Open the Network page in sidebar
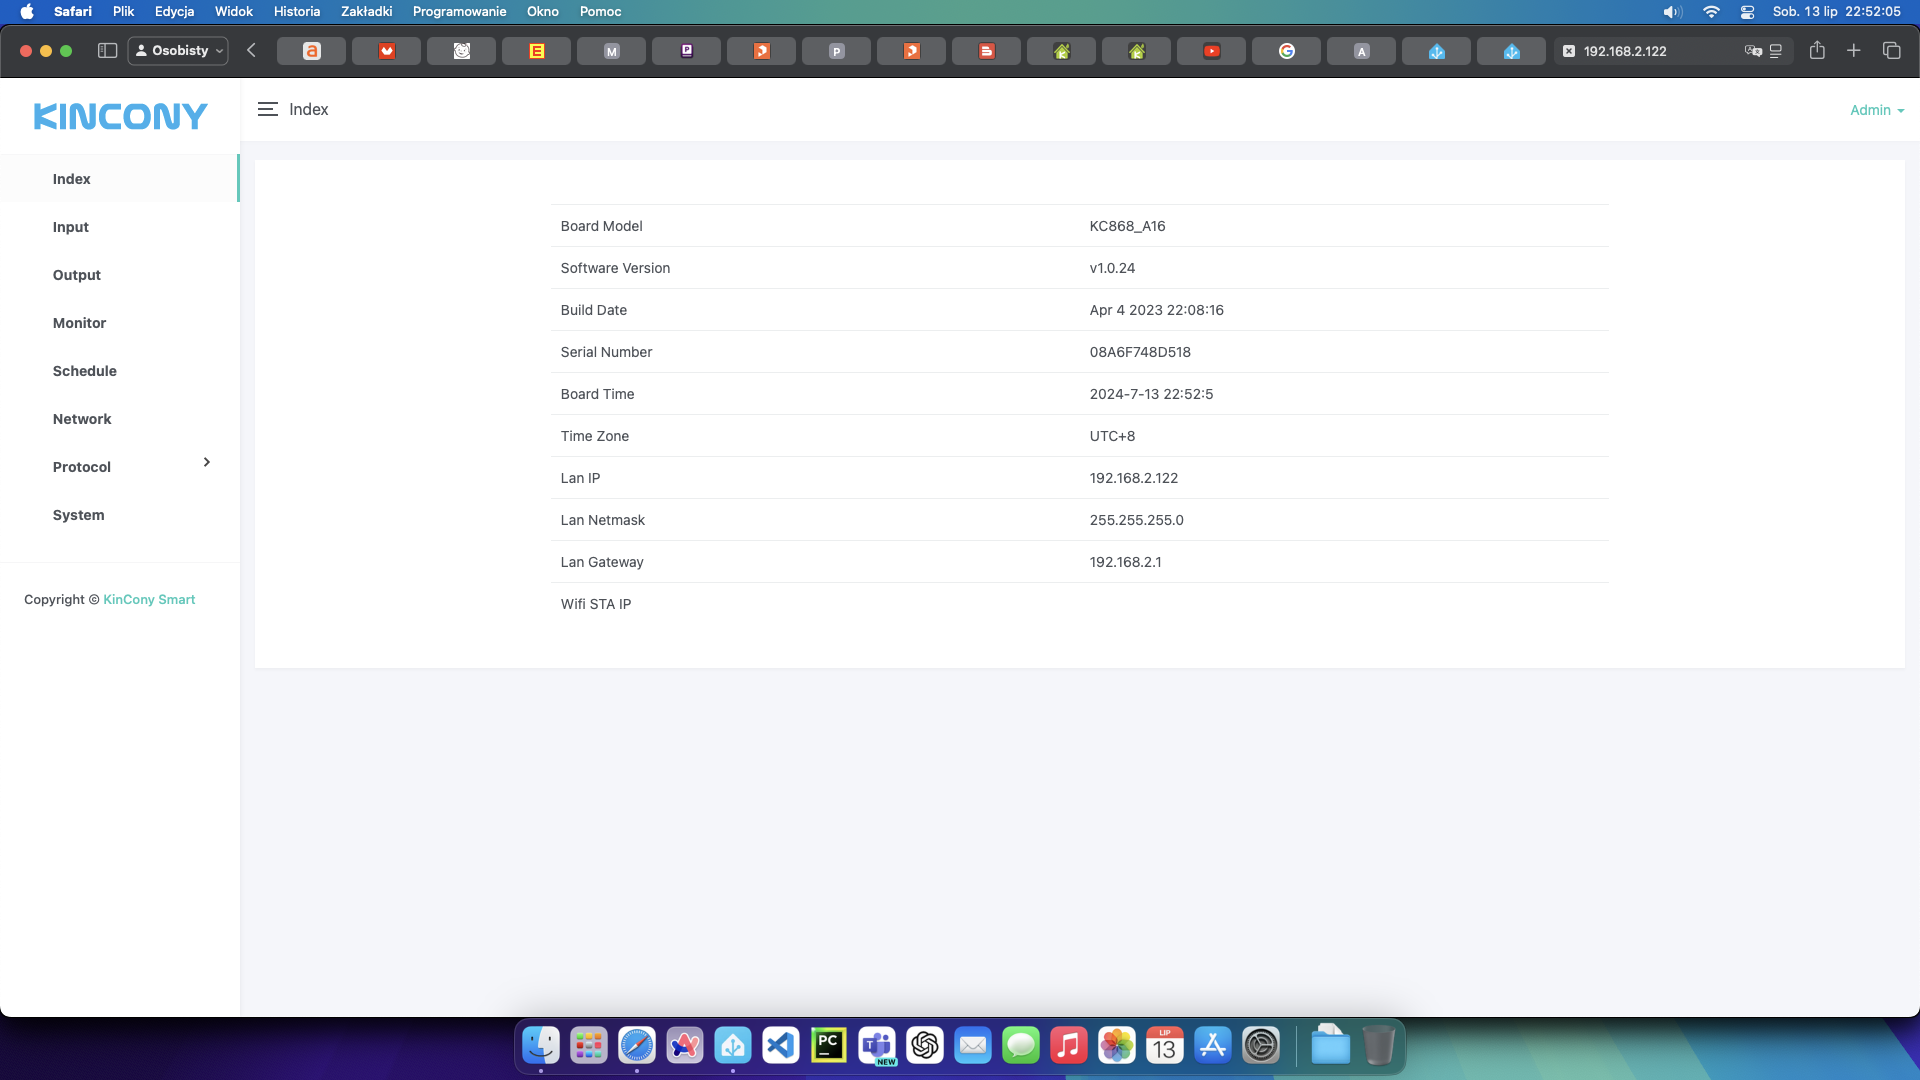The height and width of the screenshot is (1080, 1920). click(x=82, y=419)
